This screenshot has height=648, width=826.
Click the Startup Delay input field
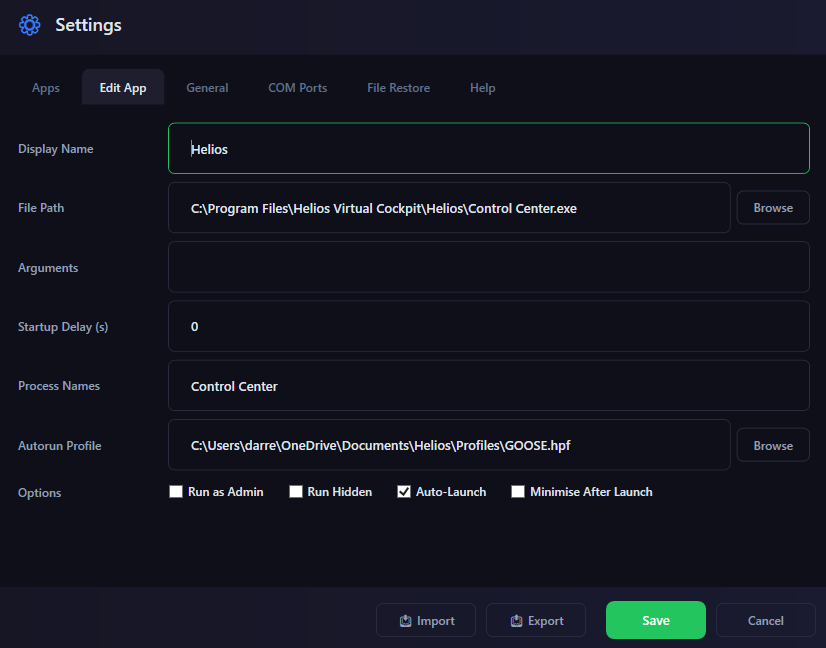(x=488, y=327)
